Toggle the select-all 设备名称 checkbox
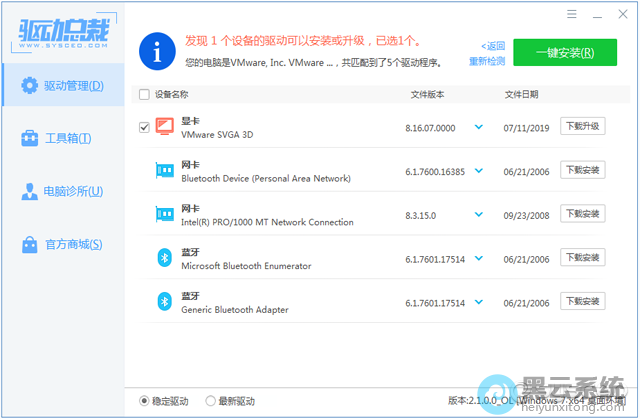The width and height of the screenshot is (640, 419). point(144,95)
